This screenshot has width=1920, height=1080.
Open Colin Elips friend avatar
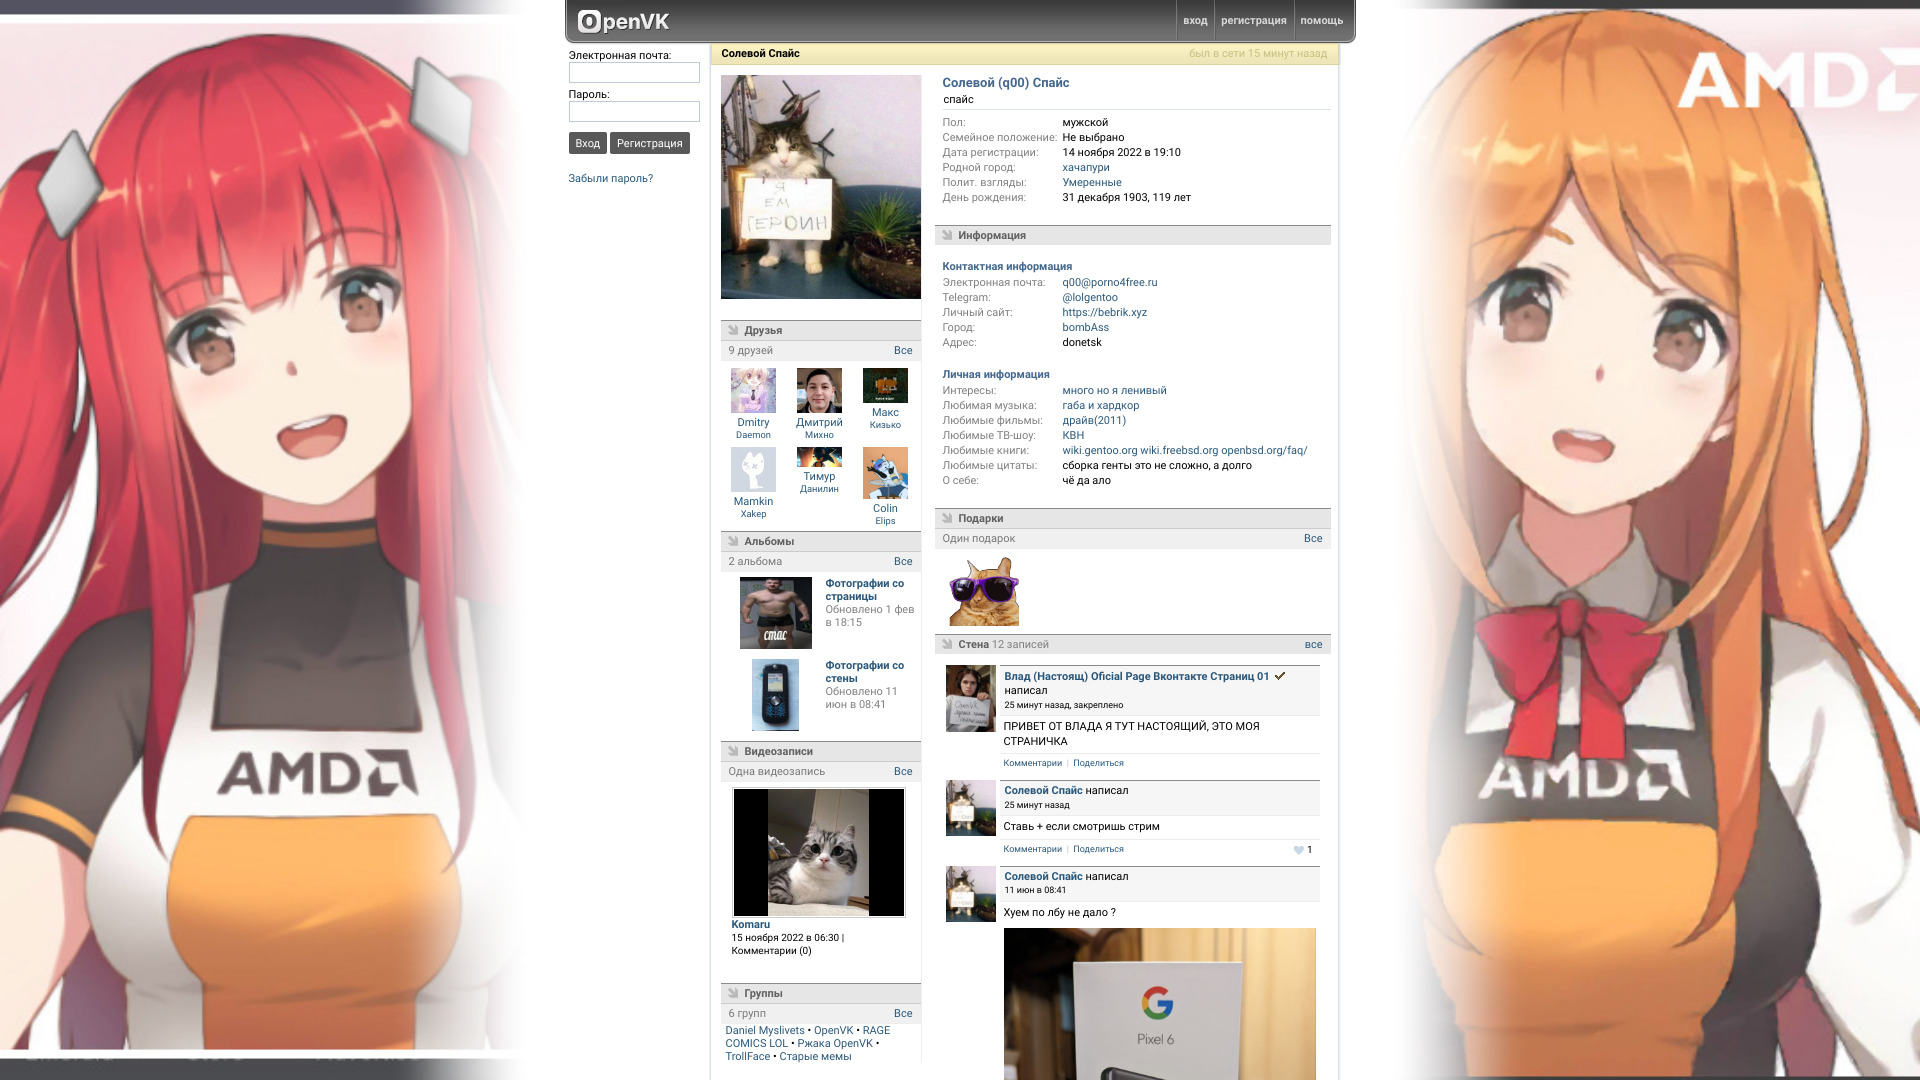[x=885, y=473]
